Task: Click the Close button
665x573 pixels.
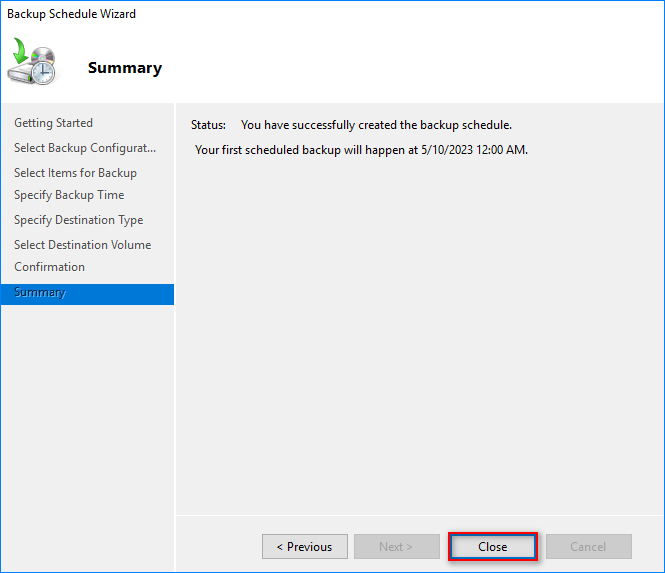Action: coord(493,546)
